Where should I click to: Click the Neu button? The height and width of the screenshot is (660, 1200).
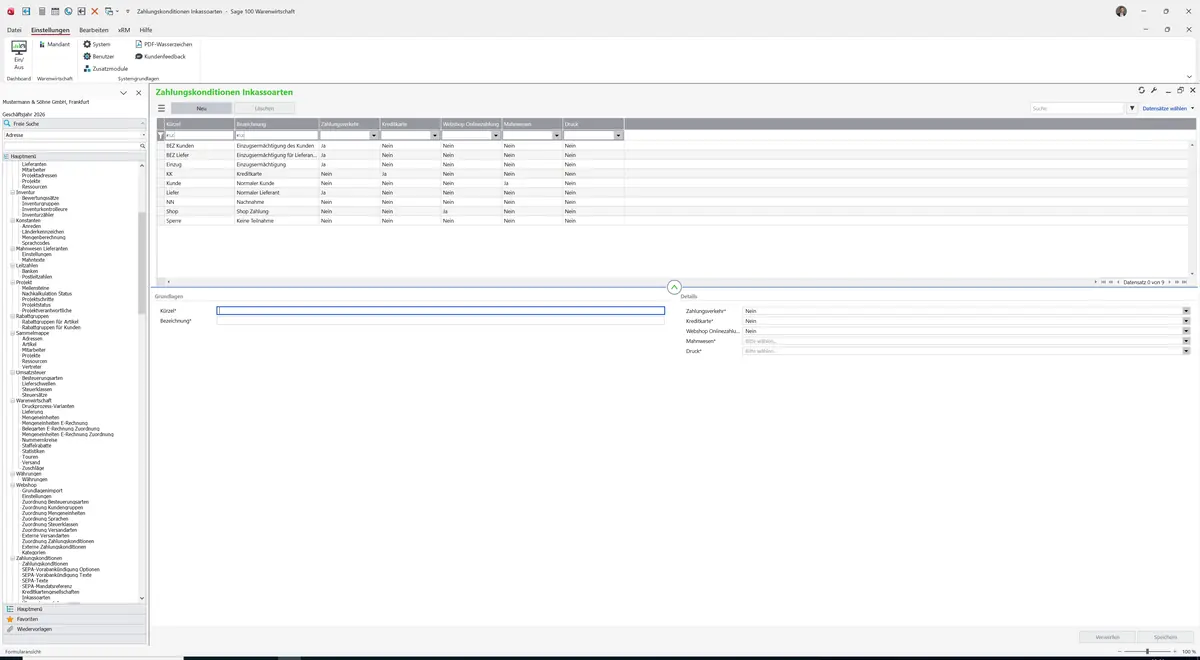coord(201,108)
